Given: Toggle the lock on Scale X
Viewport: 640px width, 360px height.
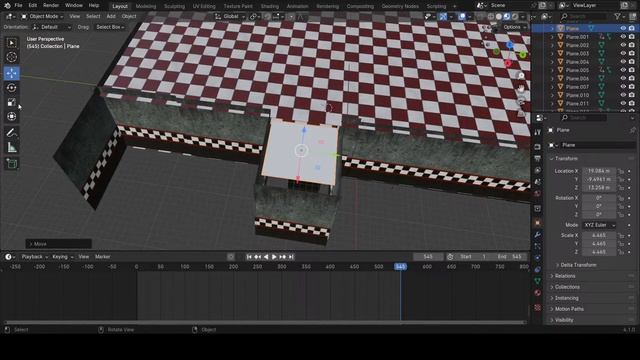Looking at the screenshot, I should tap(621, 236).
